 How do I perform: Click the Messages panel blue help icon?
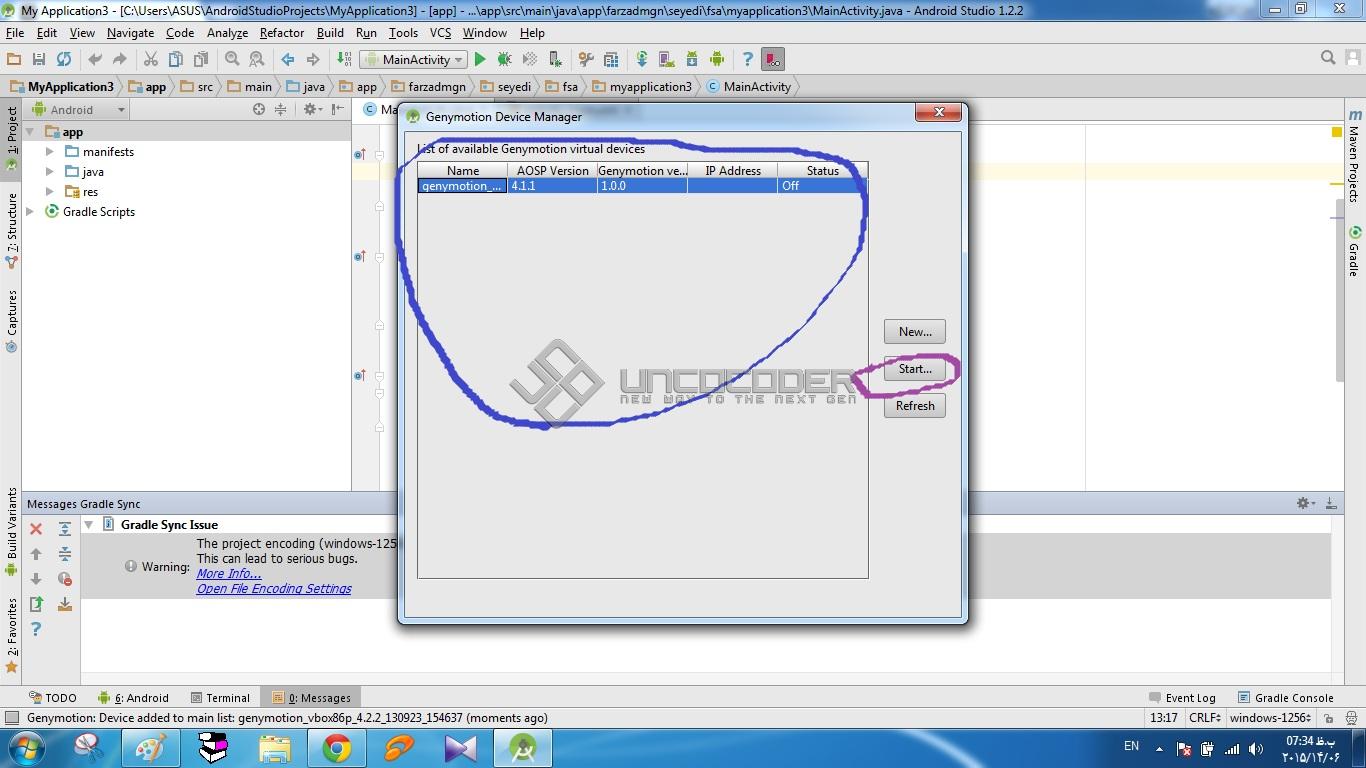(x=36, y=629)
